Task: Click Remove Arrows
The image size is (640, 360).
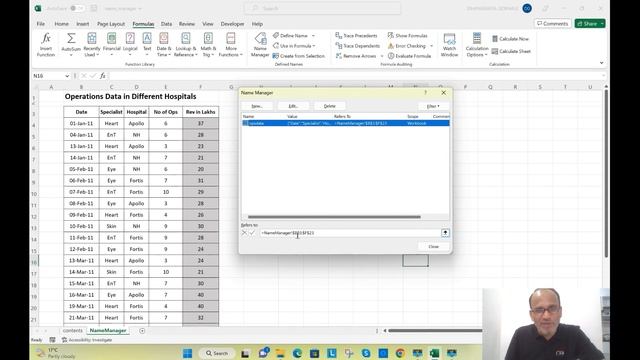Action: (x=356, y=56)
